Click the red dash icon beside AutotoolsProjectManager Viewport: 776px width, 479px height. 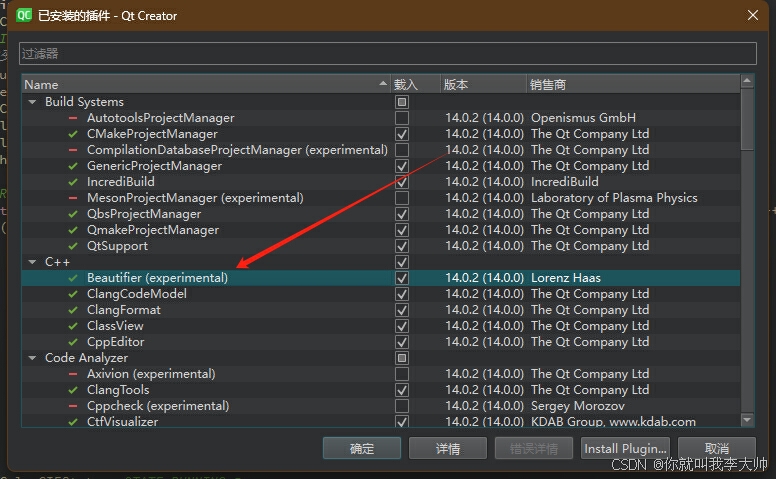click(x=73, y=118)
